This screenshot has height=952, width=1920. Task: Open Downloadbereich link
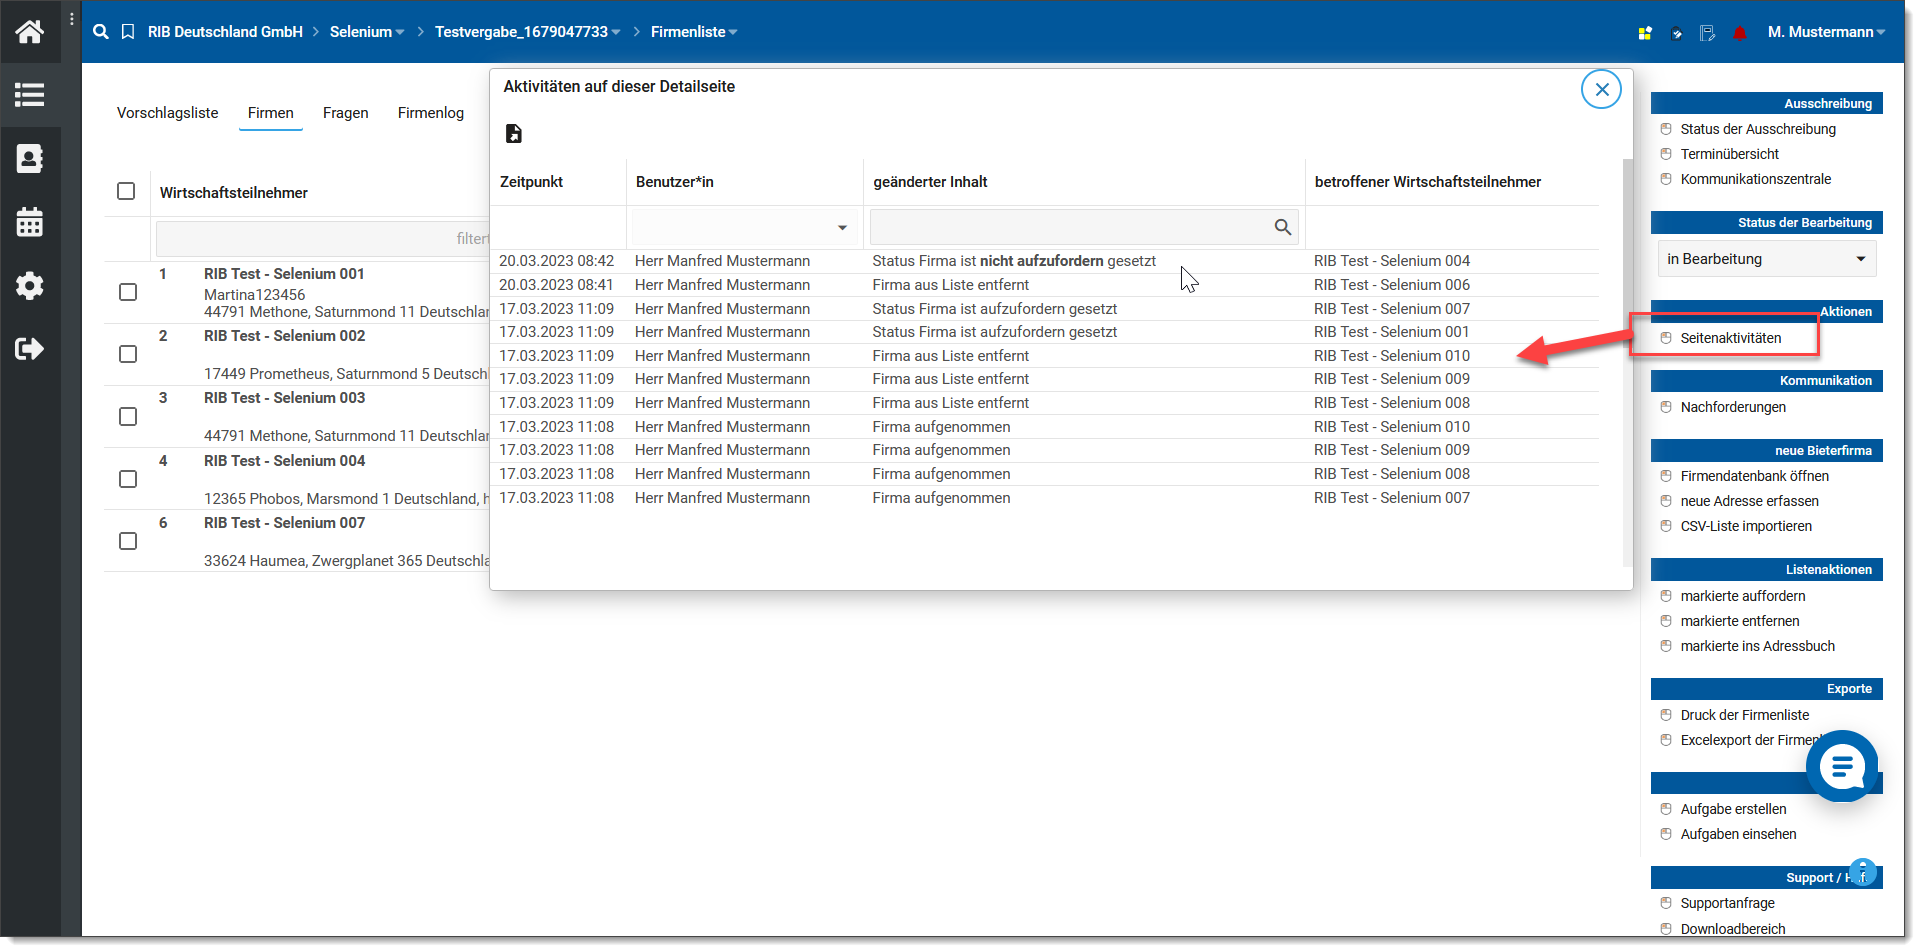pyautogui.click(x=1732, y=929)
